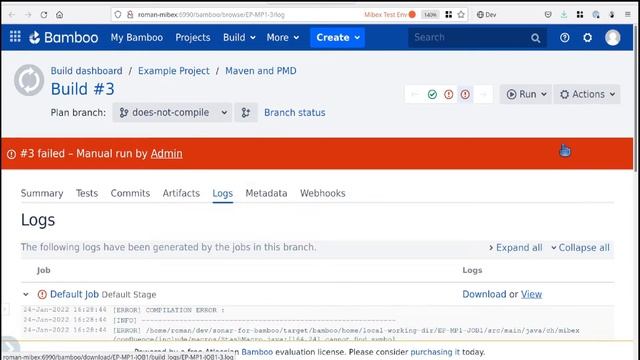Switch to the Tests tab
The height and width of the screenshot is (360, 640).
(x=87, y=193)
